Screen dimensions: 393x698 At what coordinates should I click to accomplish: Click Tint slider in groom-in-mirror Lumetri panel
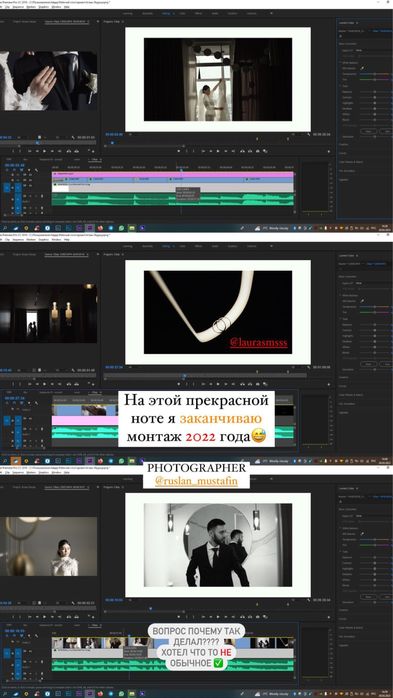[375, 545]
